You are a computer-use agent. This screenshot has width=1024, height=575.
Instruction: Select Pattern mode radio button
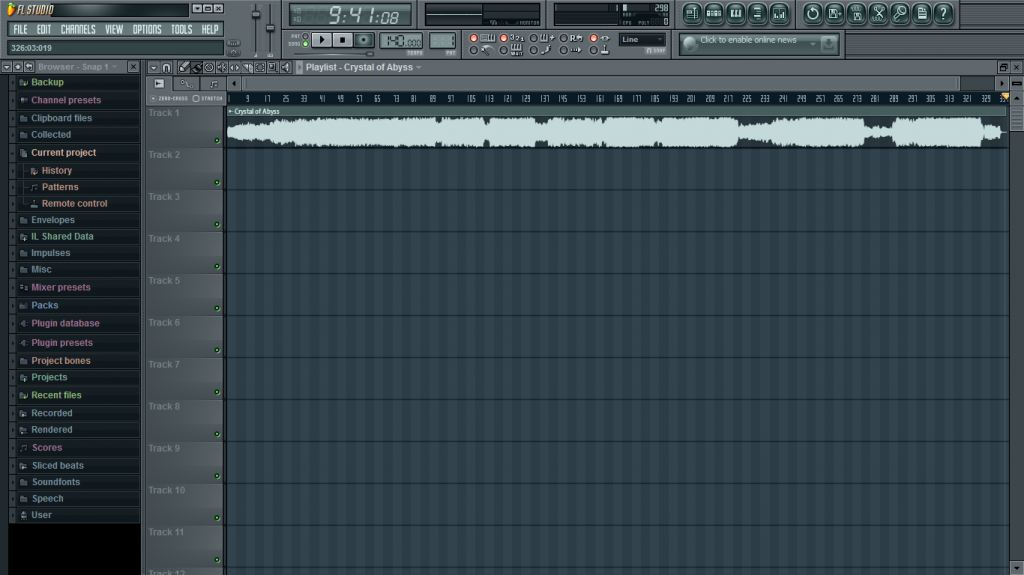[305, 36]
